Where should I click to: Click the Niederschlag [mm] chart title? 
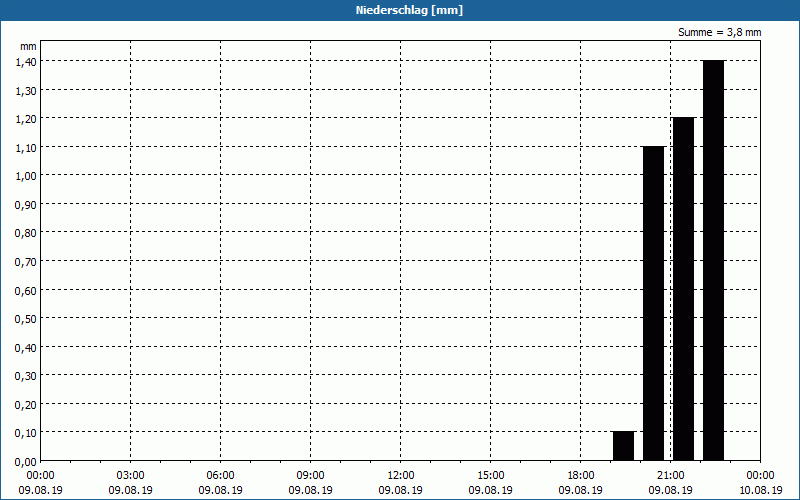409,10
